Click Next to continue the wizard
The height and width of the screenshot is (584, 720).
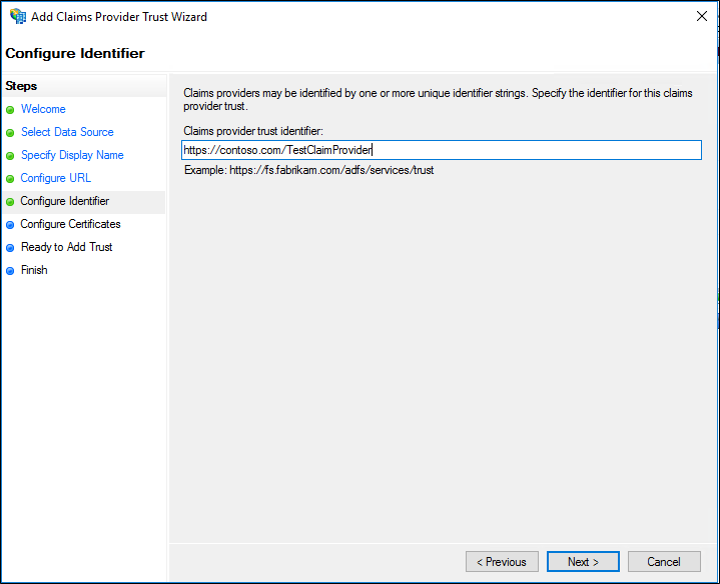(583, 562)
